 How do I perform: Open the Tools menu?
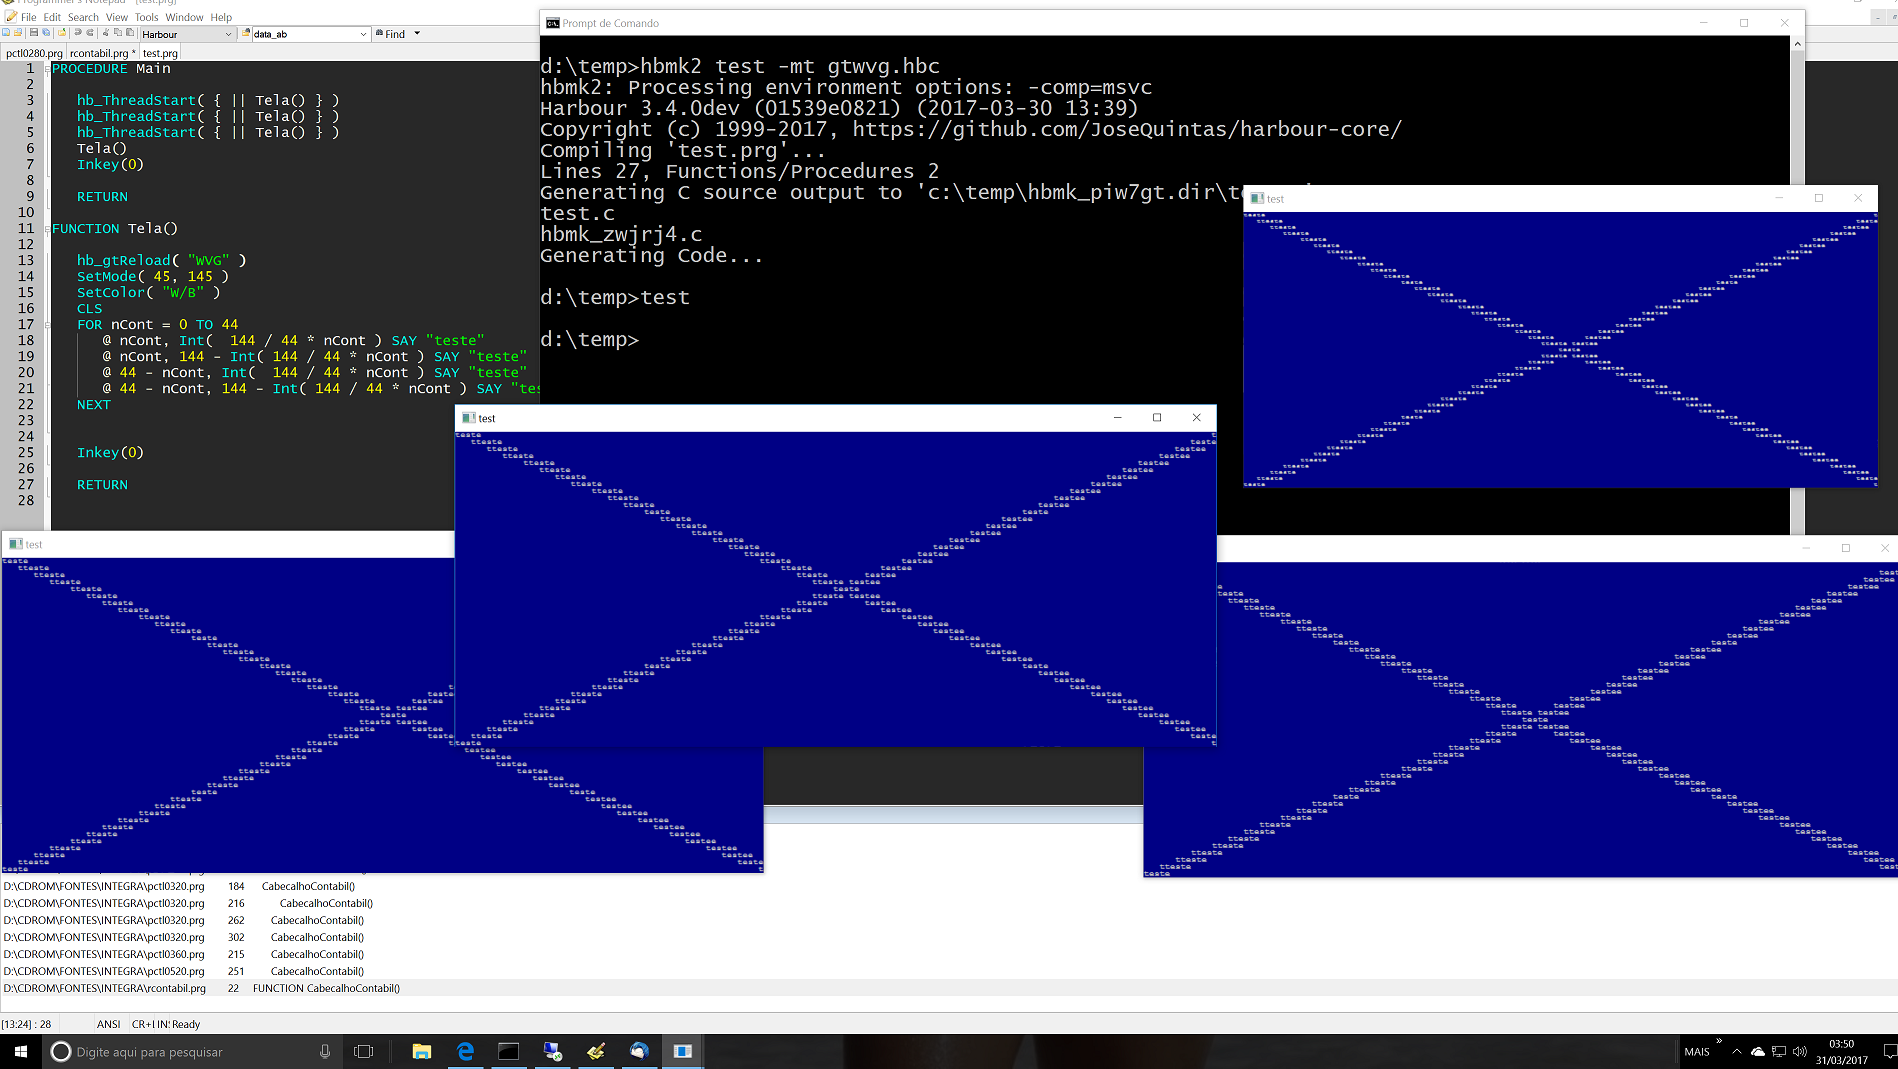point(146,17)
